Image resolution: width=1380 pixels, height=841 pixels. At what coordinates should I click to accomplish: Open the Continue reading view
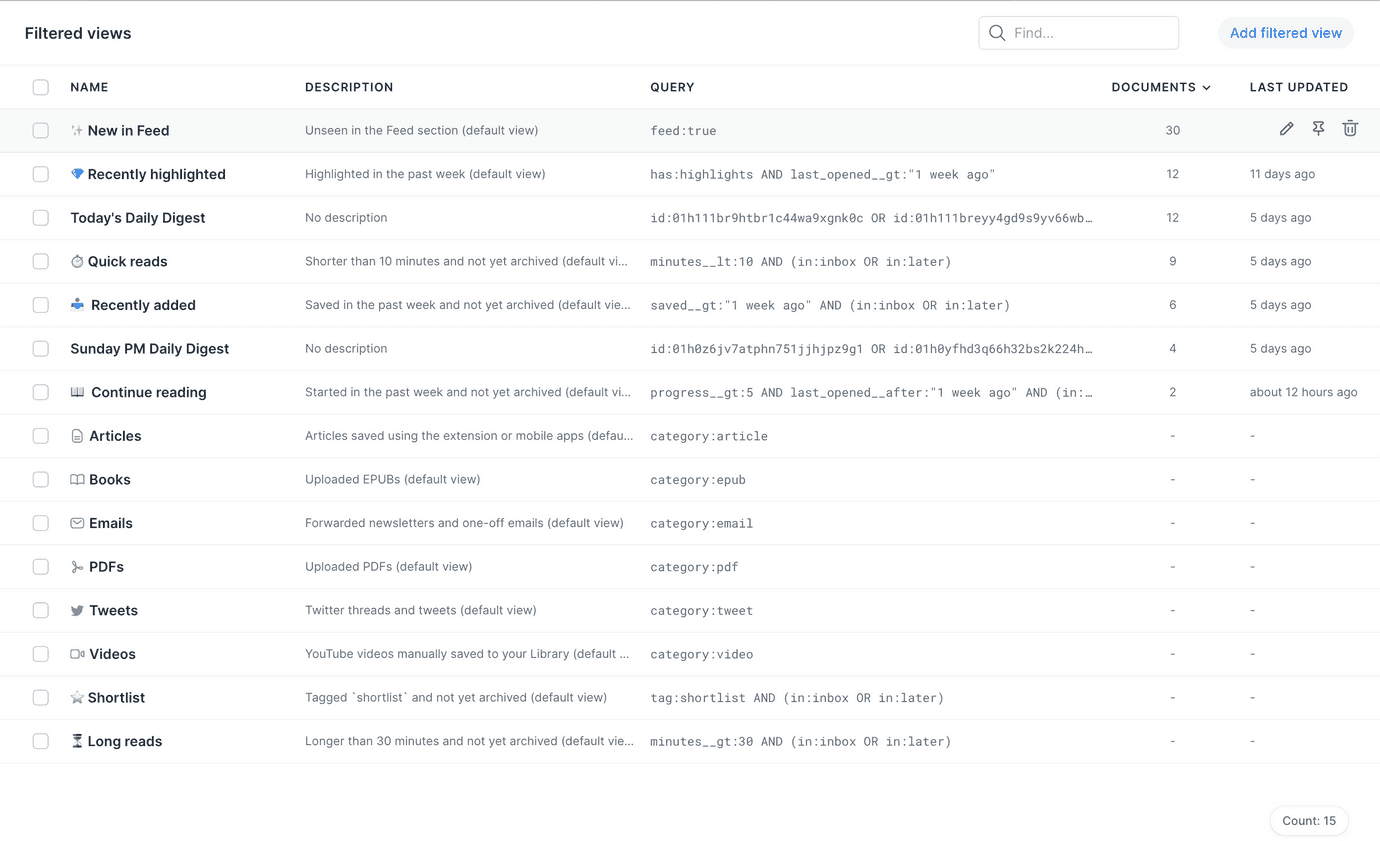pyautogui.click(x=148, y=392)
